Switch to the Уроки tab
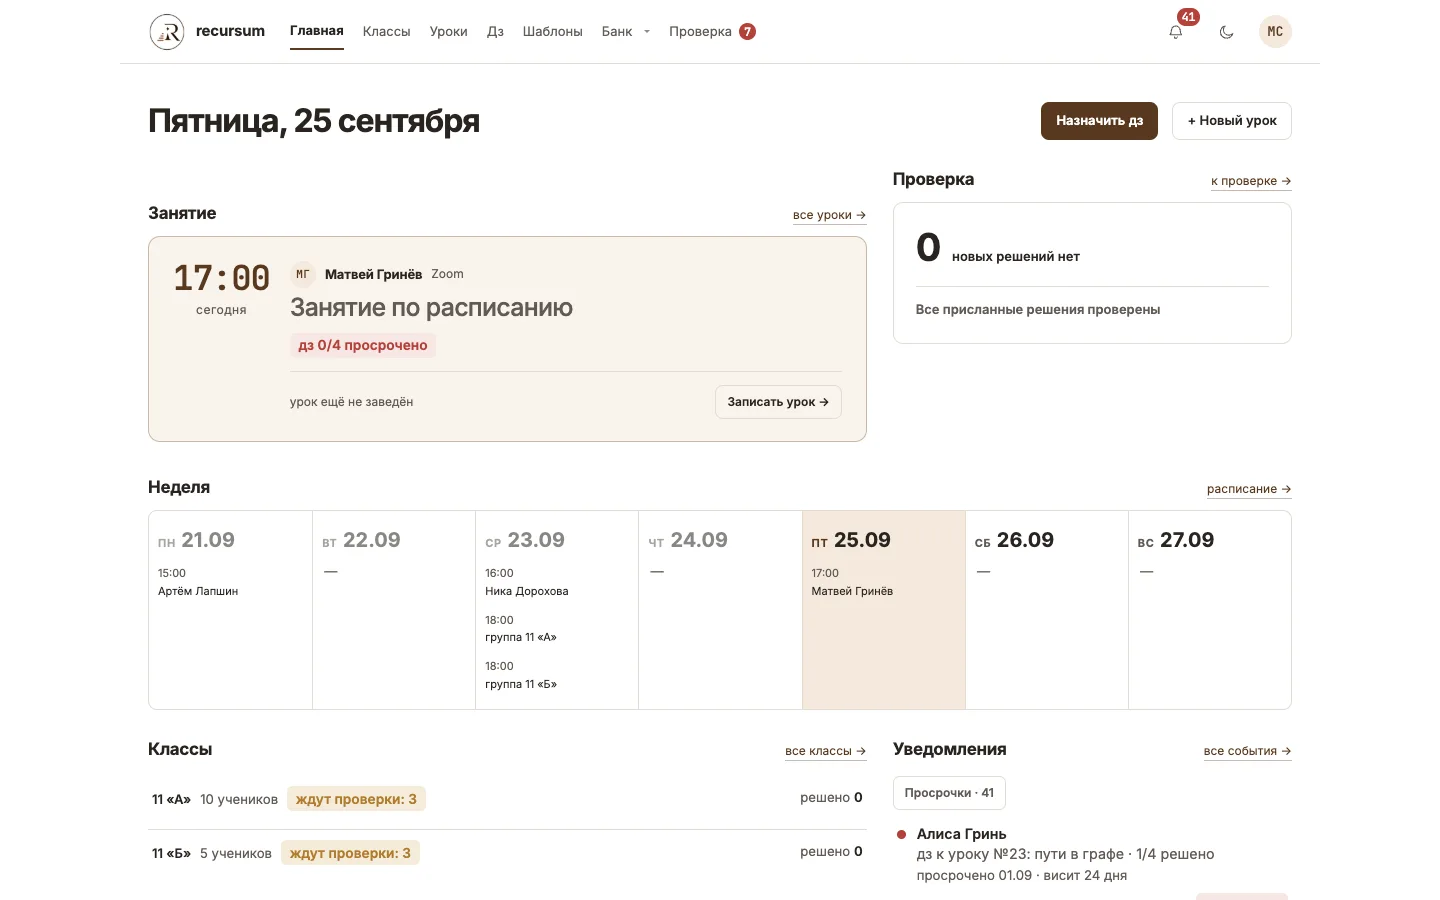 coord(448,32)
